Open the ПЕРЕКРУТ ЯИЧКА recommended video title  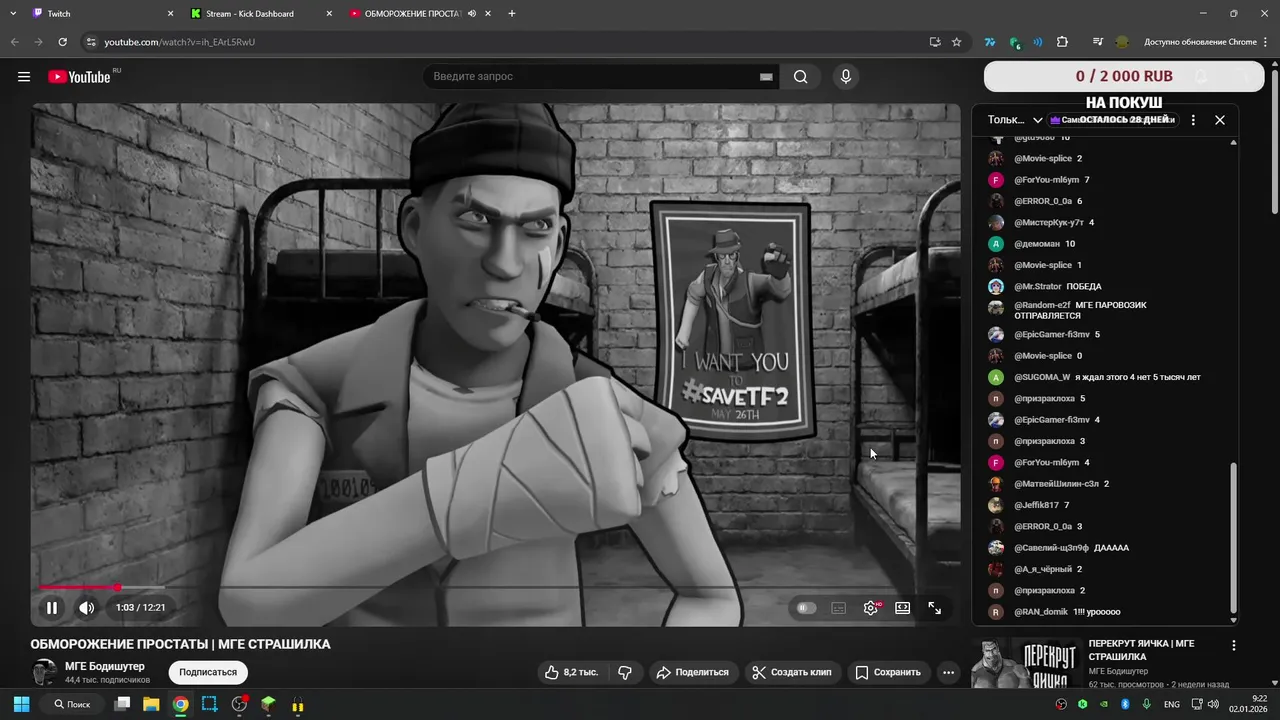click(x=1141, y=650)
